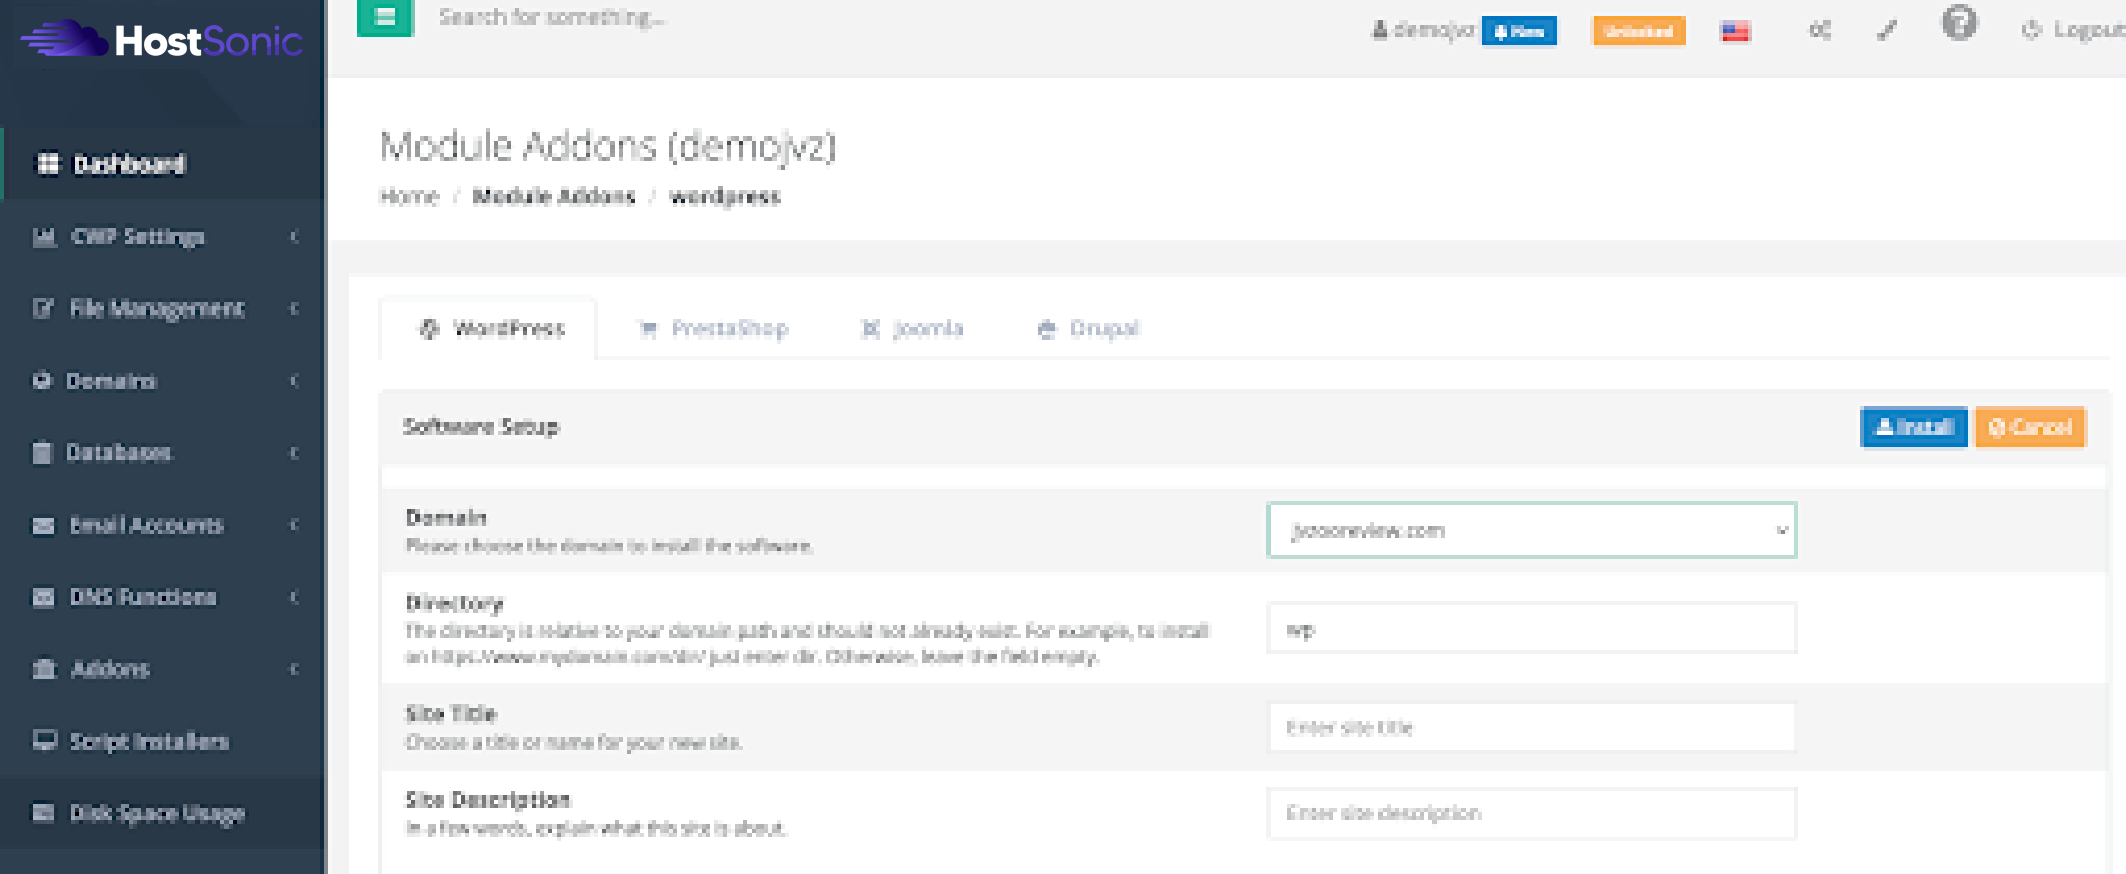Open Dashboard from the sidebar
The width and height of the screenshot is (2126, 874).
[129, 164]
